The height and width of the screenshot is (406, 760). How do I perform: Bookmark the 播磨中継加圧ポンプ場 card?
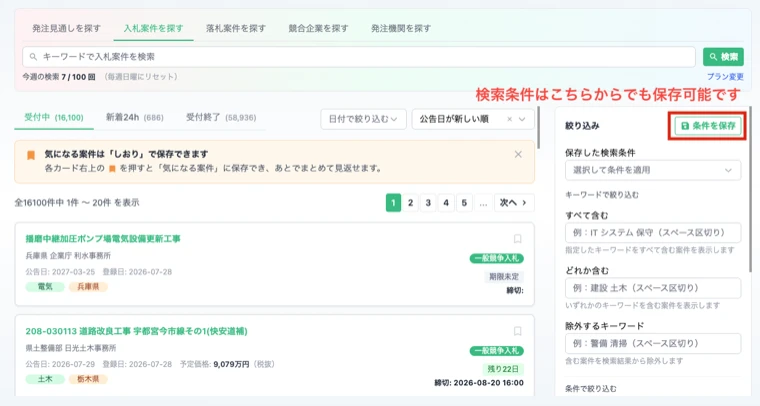[517, 238]
